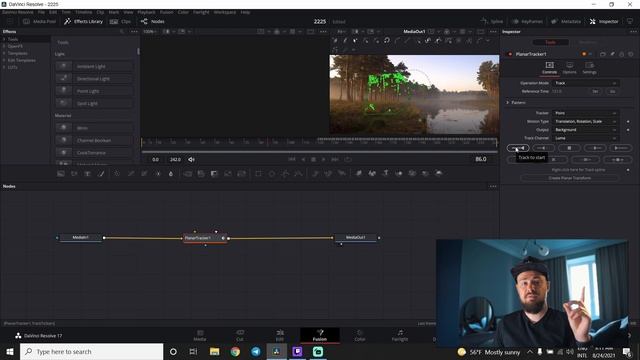Viewport: 640px width, 360px height.
Task: Open the PlanarTracker1 versions icon
Action: (x=603, y=54)
